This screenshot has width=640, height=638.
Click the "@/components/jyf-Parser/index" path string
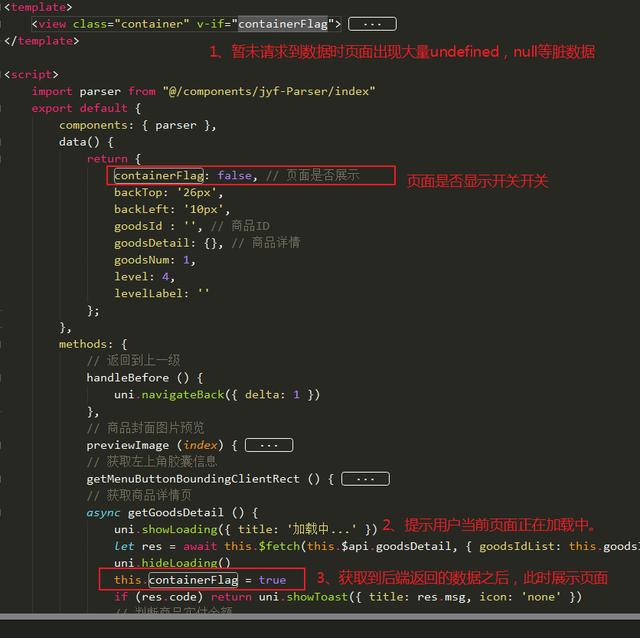(x=269, y=91)
